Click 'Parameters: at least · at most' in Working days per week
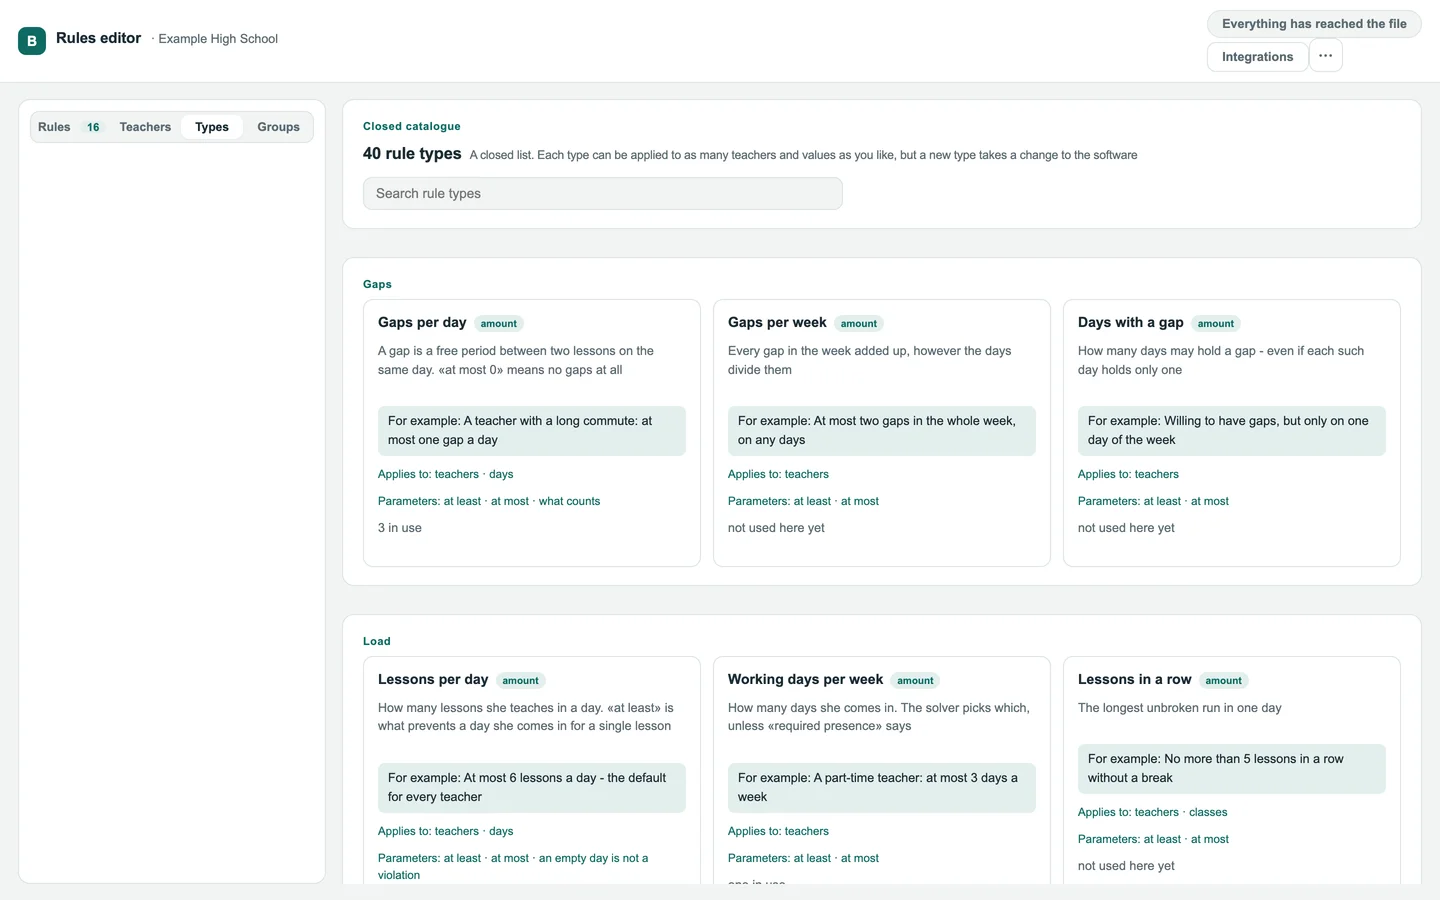Image resolution: width=1440 pixels, height=900 pixels. click(x=803, y=858)
